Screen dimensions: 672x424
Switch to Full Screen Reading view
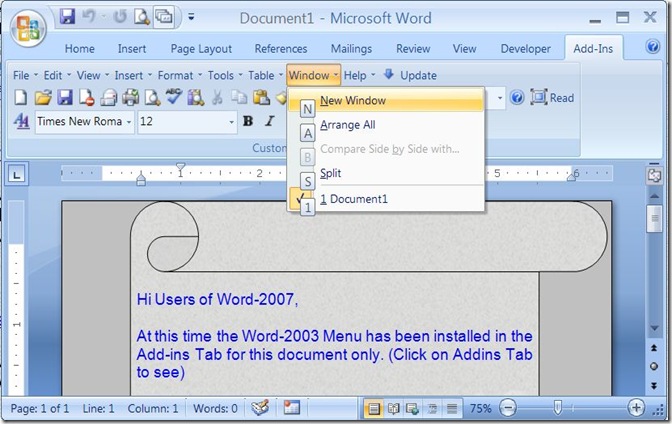point(393,408)
